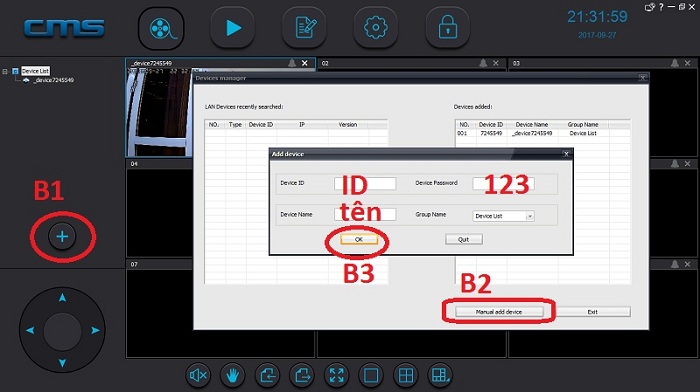The image size is (700, 392).
Task: Pan camera up with PTZ up arrow
Action: pos(62,297)
